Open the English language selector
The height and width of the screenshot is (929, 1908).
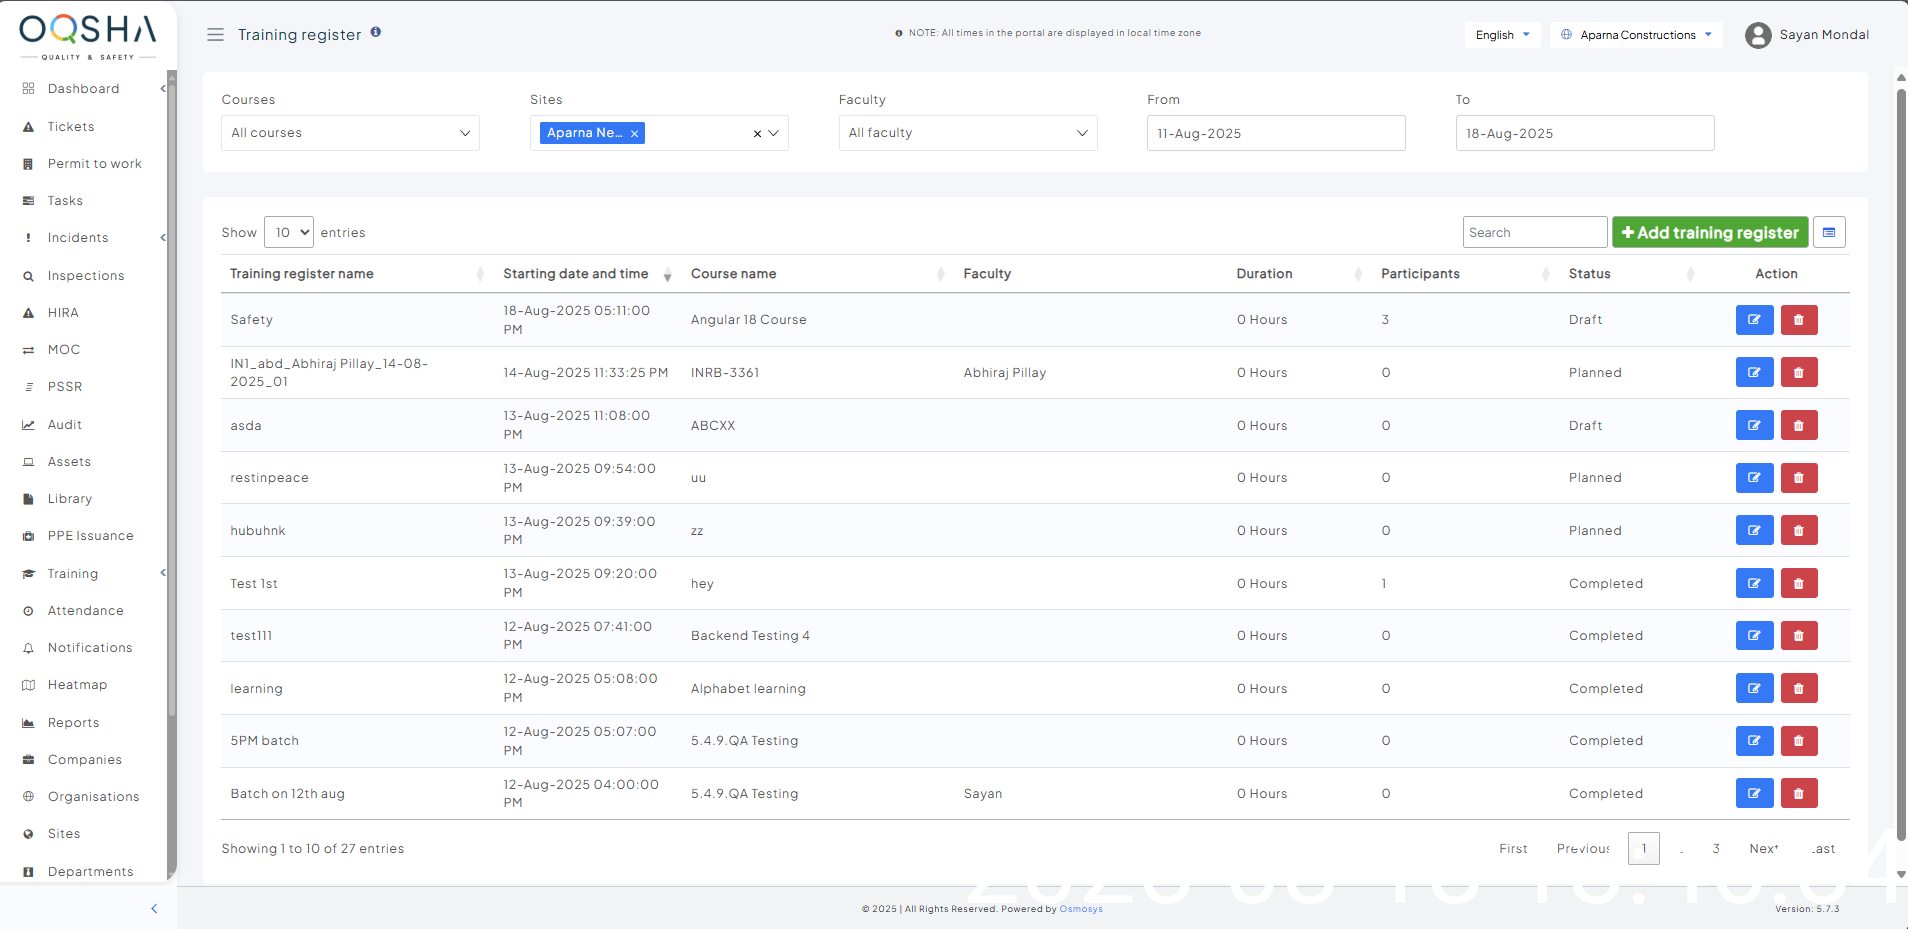(1502, 35)
